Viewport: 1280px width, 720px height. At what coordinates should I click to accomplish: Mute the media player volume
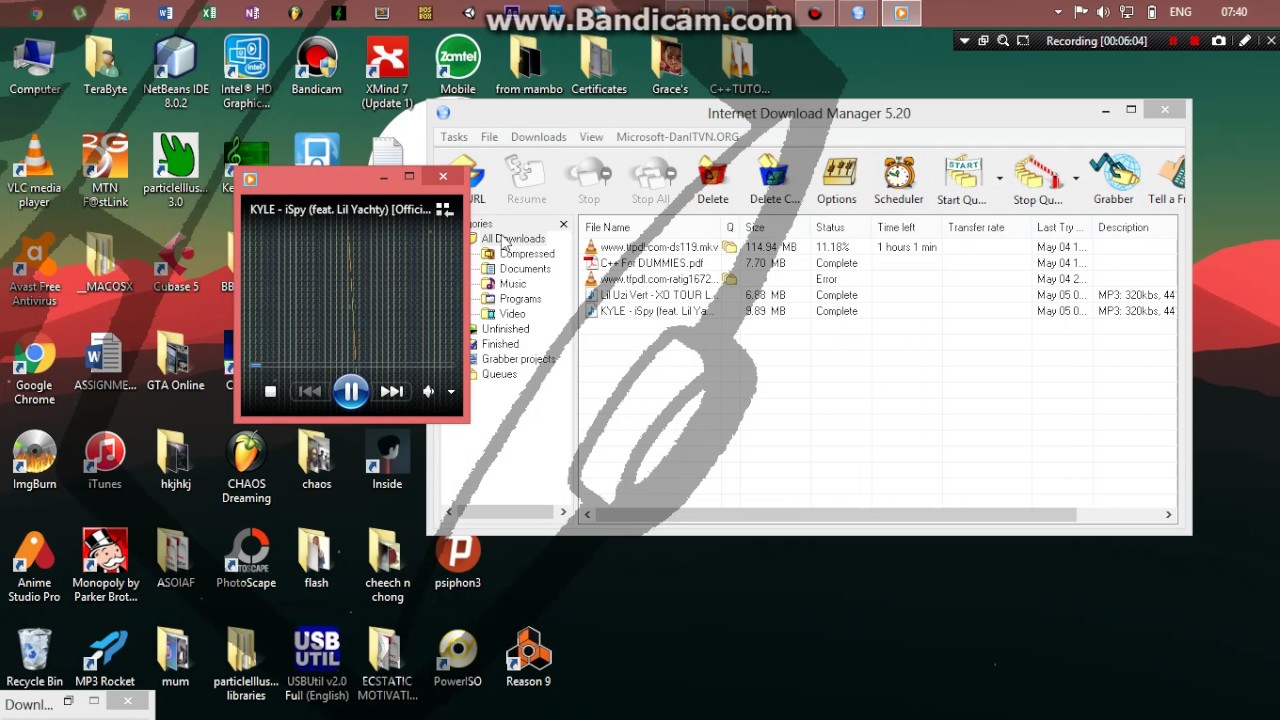428,392
